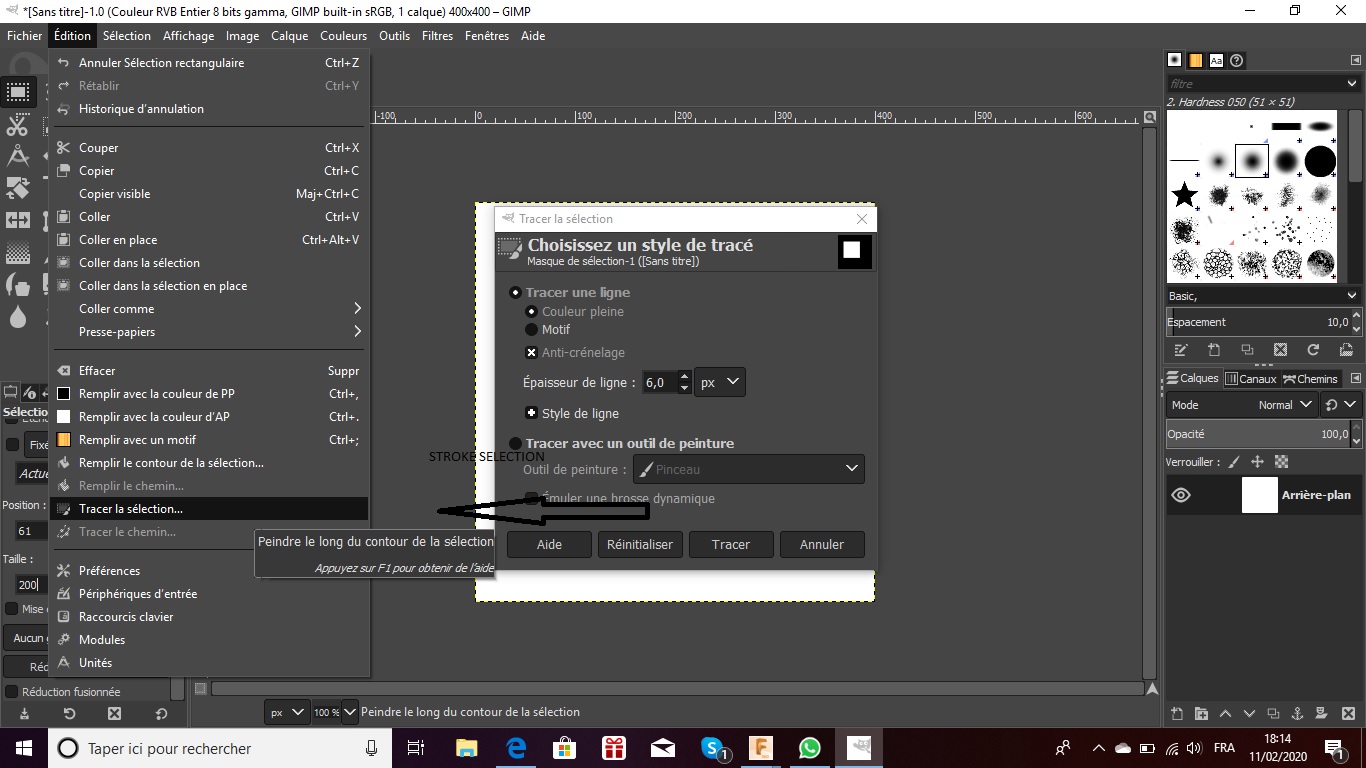Image resolution: width=1366 pixels, height=768 pixels.
Task: Toggle lock alpha channel checkerboard icon
Action: coord(1281,462)
